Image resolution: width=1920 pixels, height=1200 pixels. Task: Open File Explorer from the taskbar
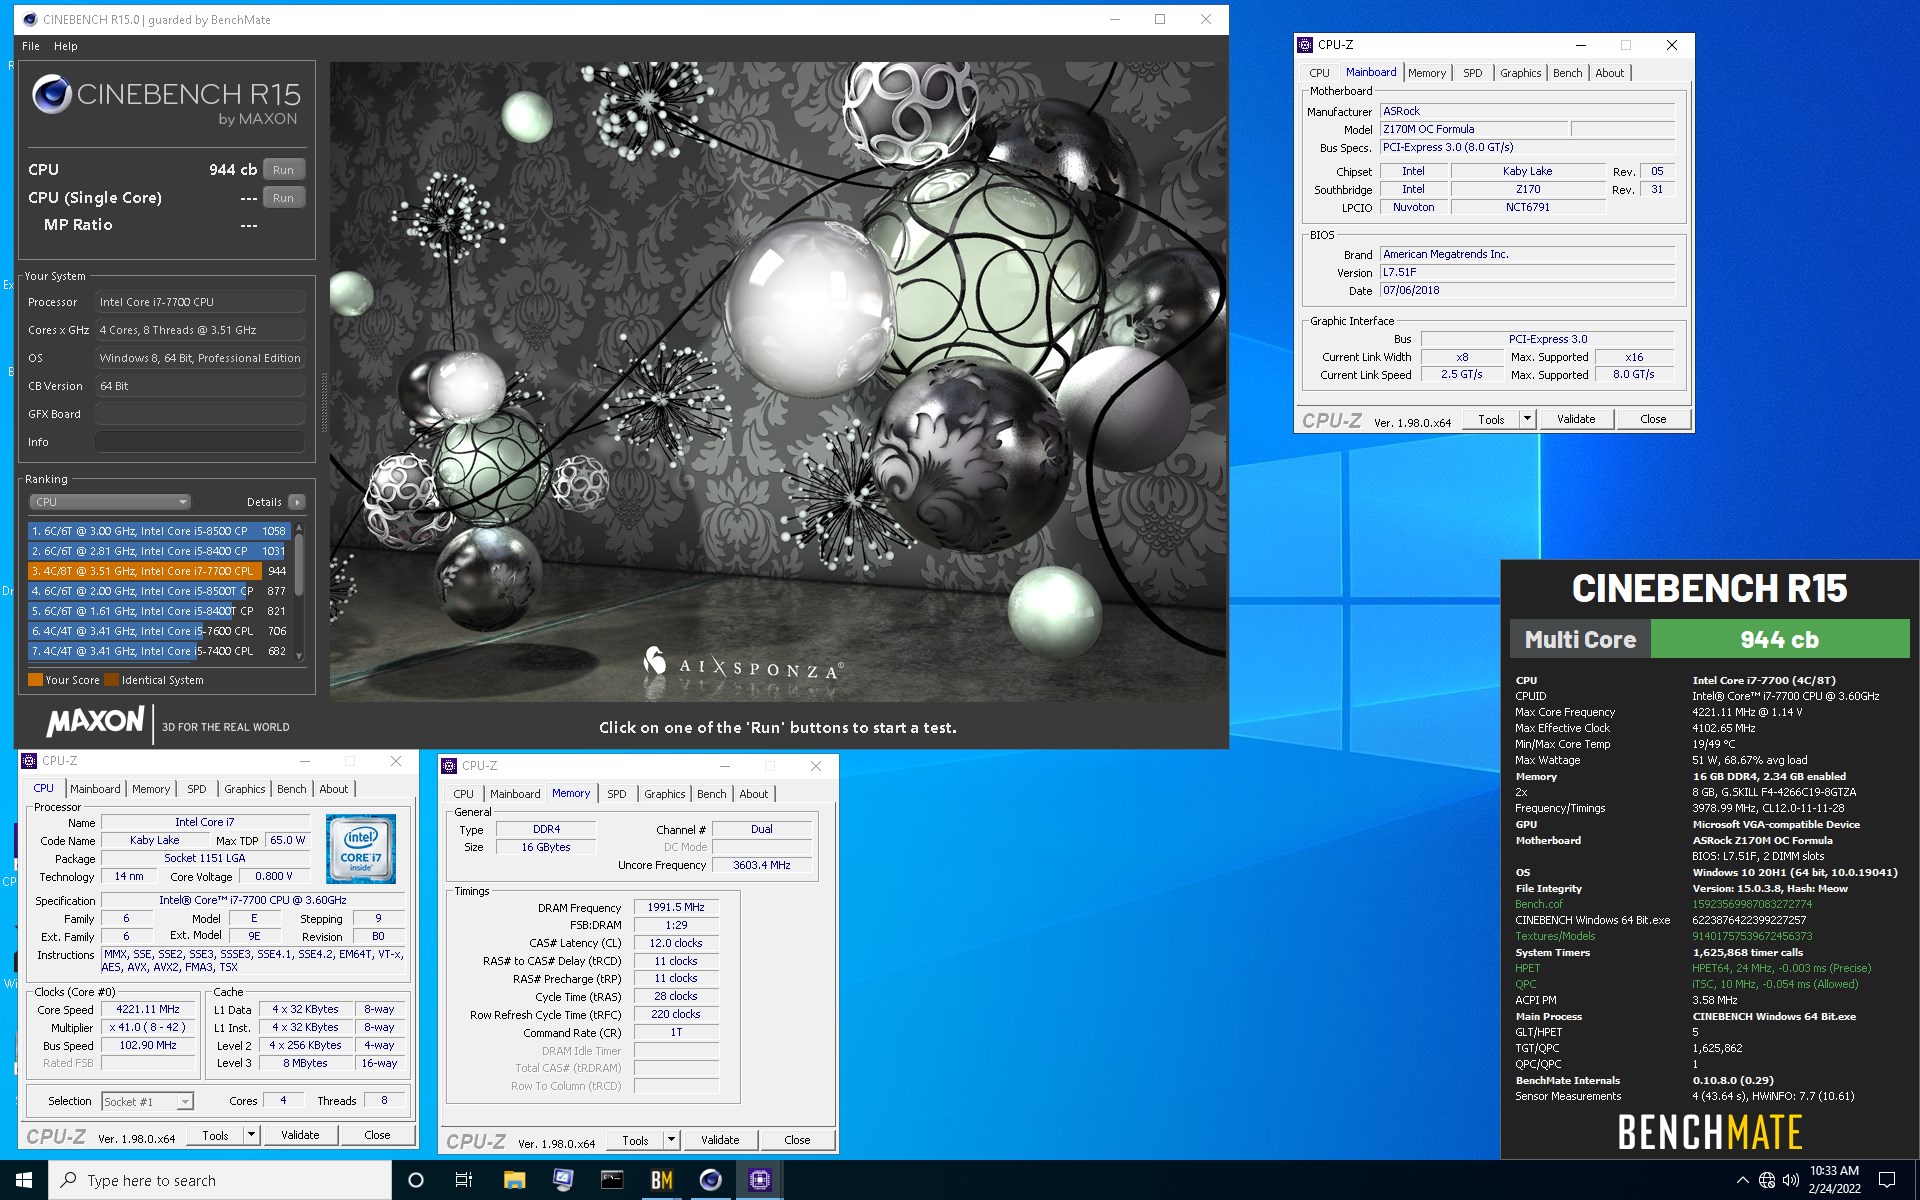pyautogui.click(x=514, y=1180)
